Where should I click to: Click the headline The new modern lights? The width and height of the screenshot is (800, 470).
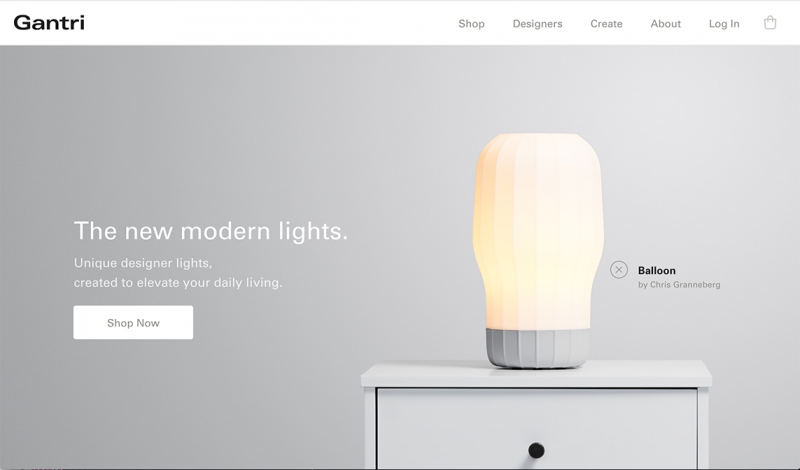pyautogui.click(x=211, y=231)
